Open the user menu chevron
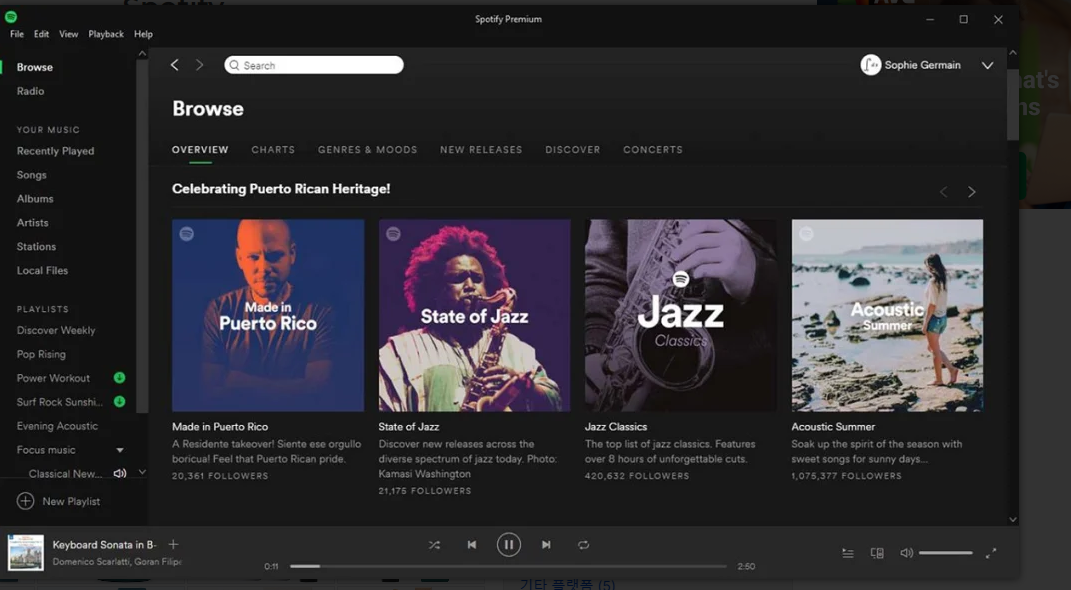 tap(987, 66)
